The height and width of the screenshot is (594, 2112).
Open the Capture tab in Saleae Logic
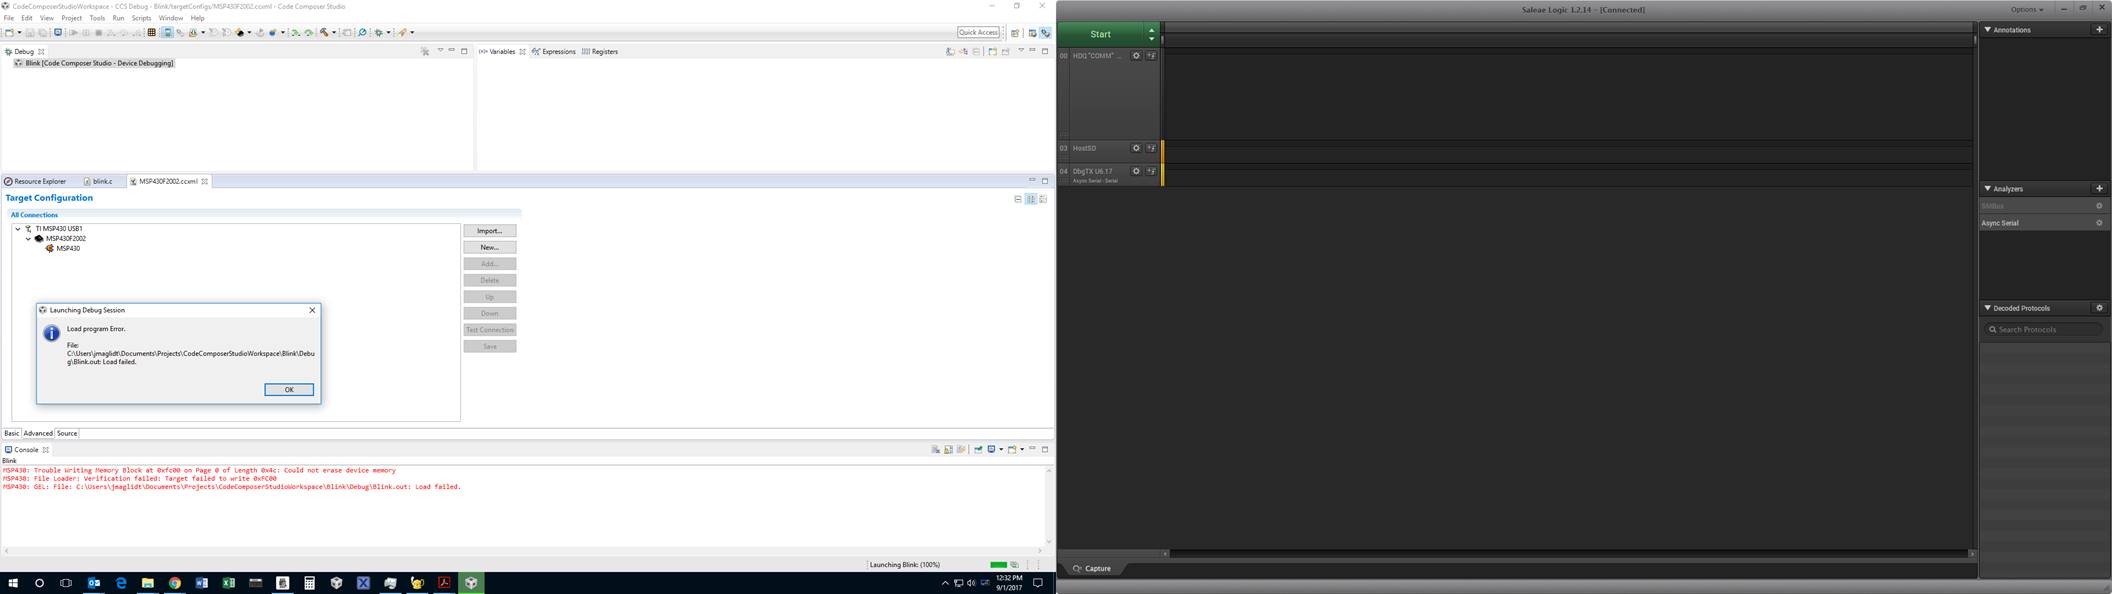(x=1092, y=568)
